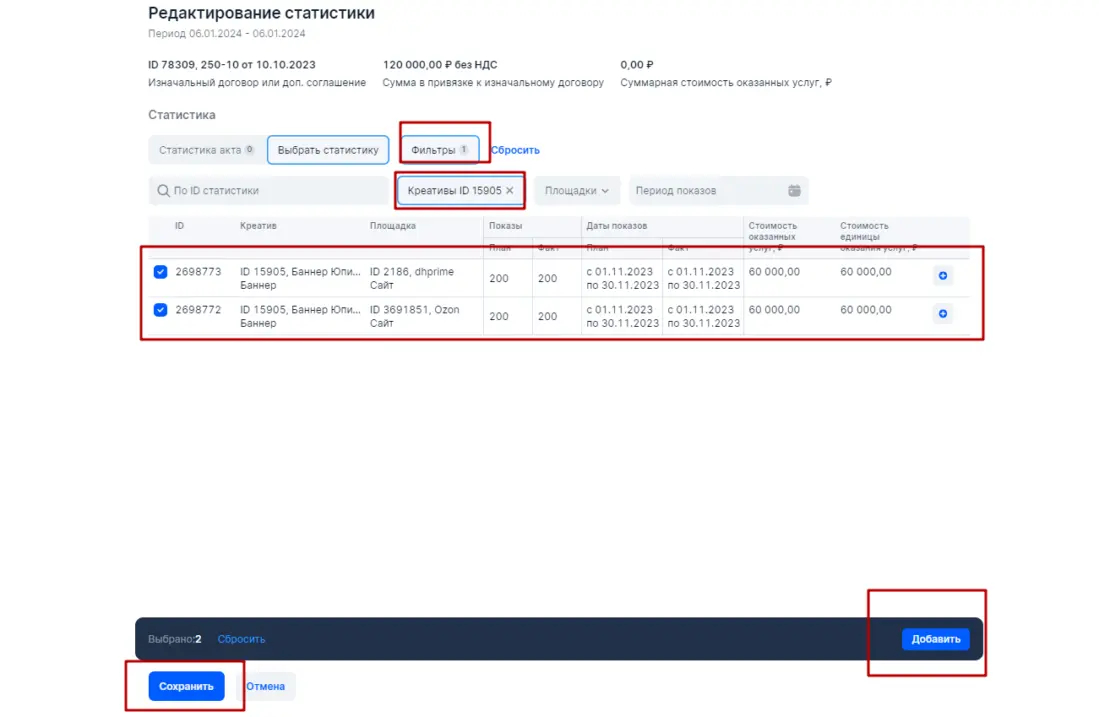1099x717 pixels.
Task: Click the Ozon площадка cell in second row
Action: pyautogui.click(x=415, y=316)
